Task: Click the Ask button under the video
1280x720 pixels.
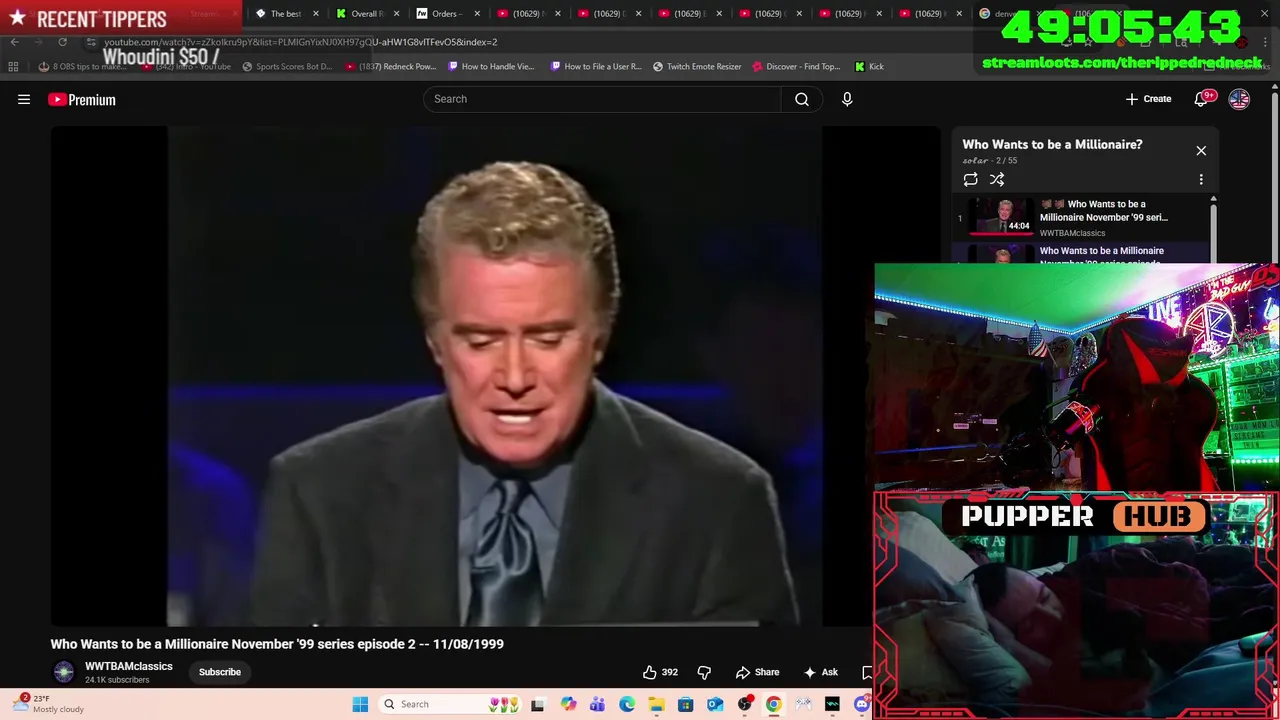Action: (x=821, y=672)
